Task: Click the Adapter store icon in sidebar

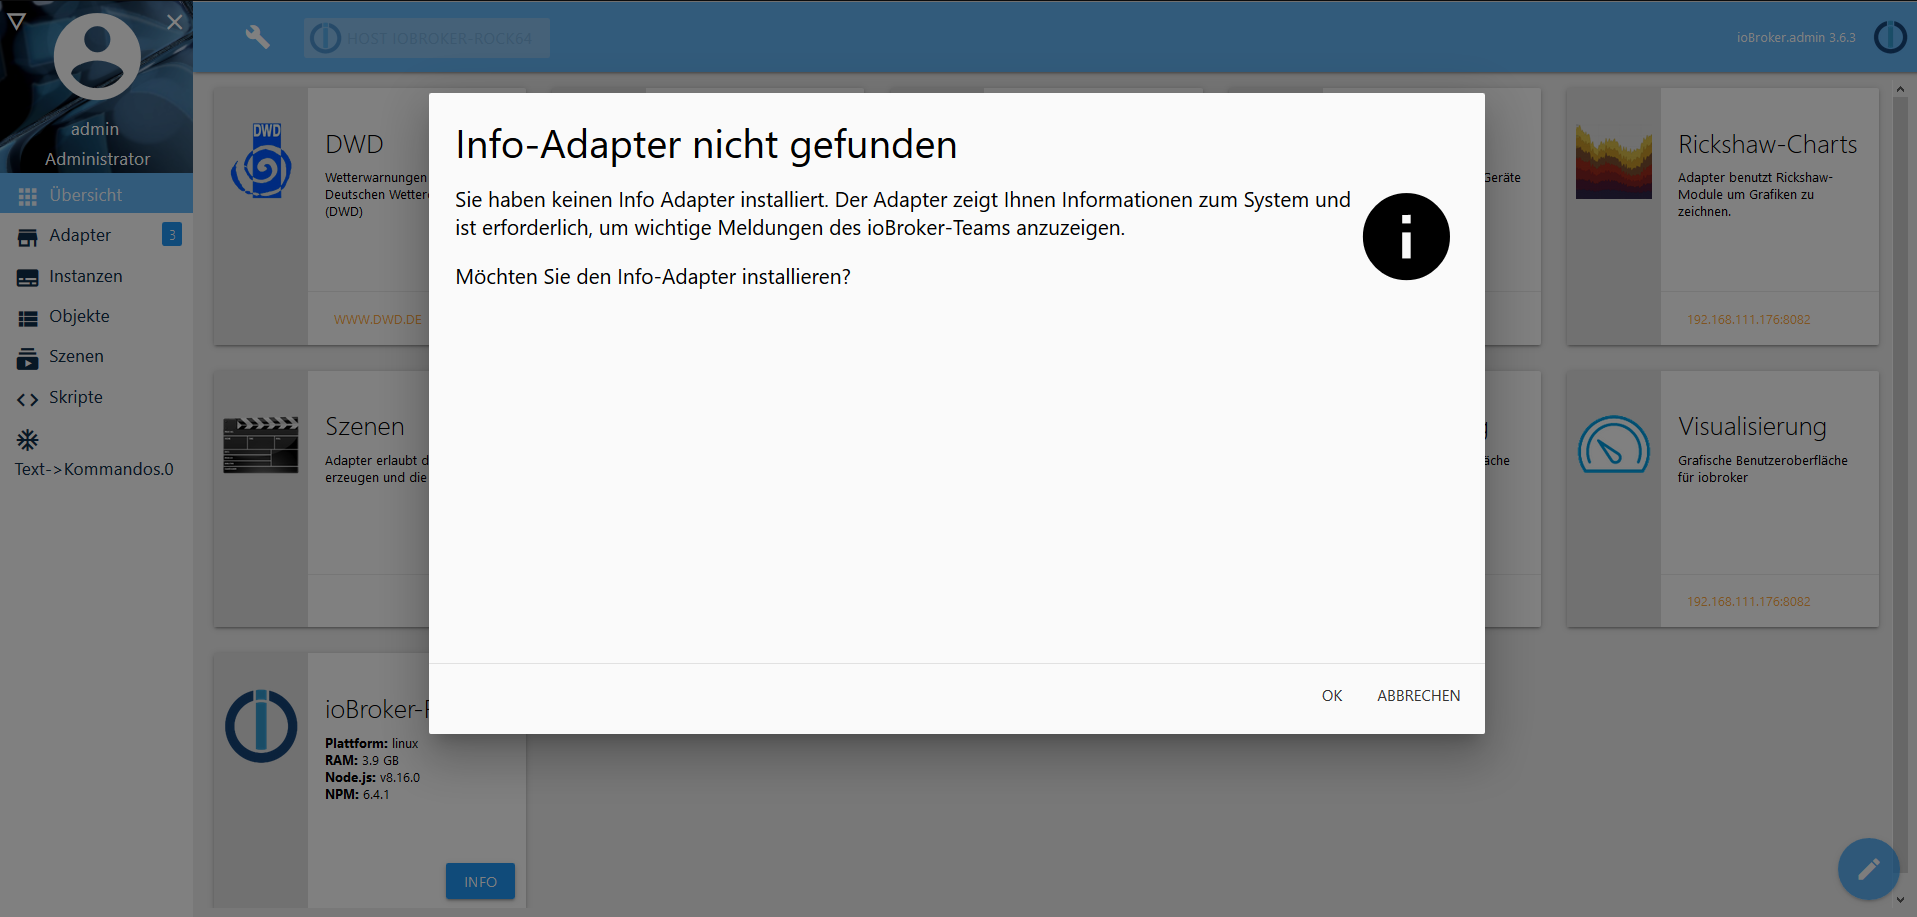Action: 27,237
